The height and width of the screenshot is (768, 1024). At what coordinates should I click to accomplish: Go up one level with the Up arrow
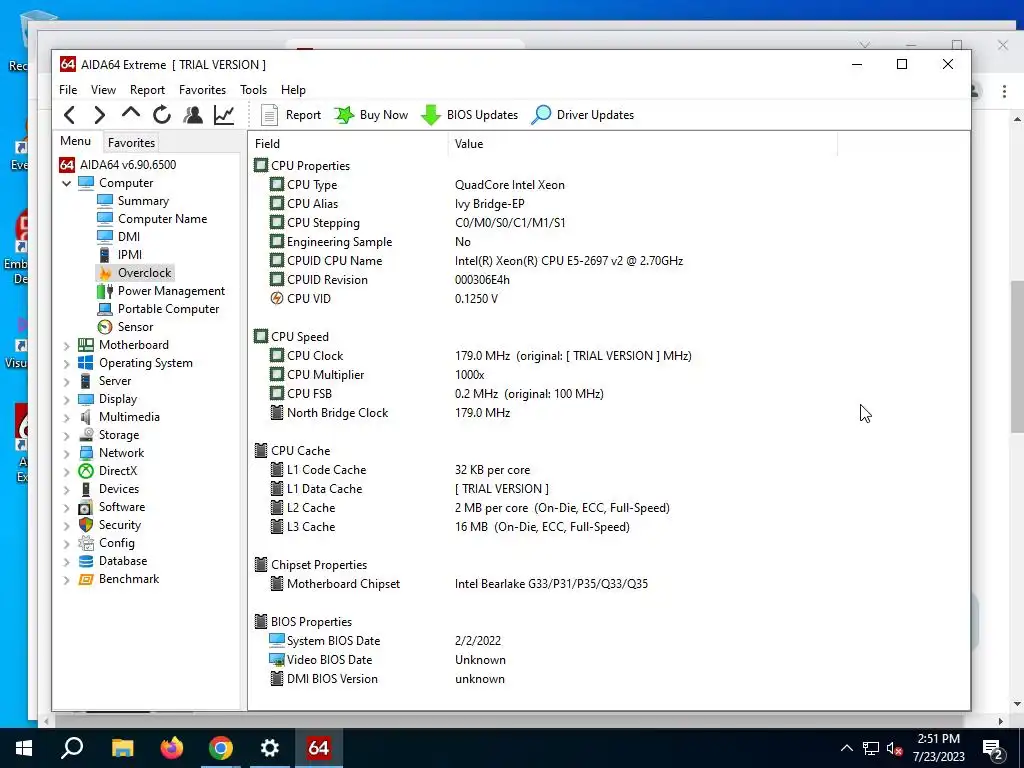click(131, 113)
